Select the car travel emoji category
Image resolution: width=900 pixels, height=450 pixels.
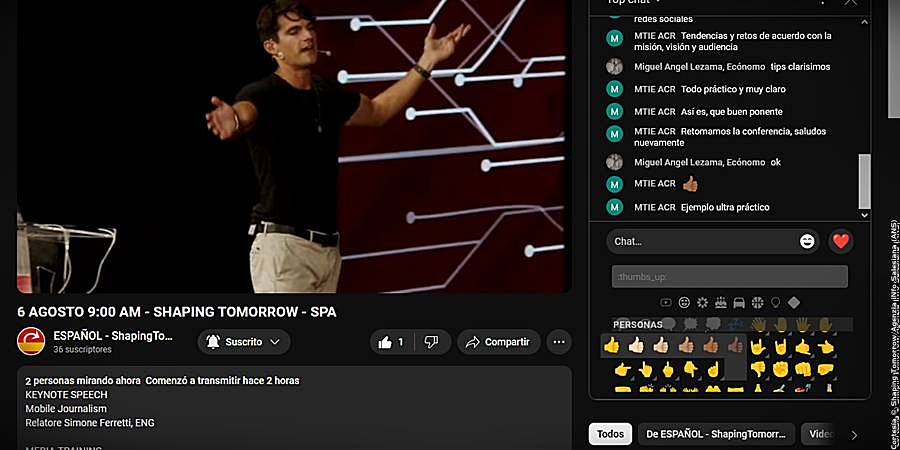click(739, 302)
